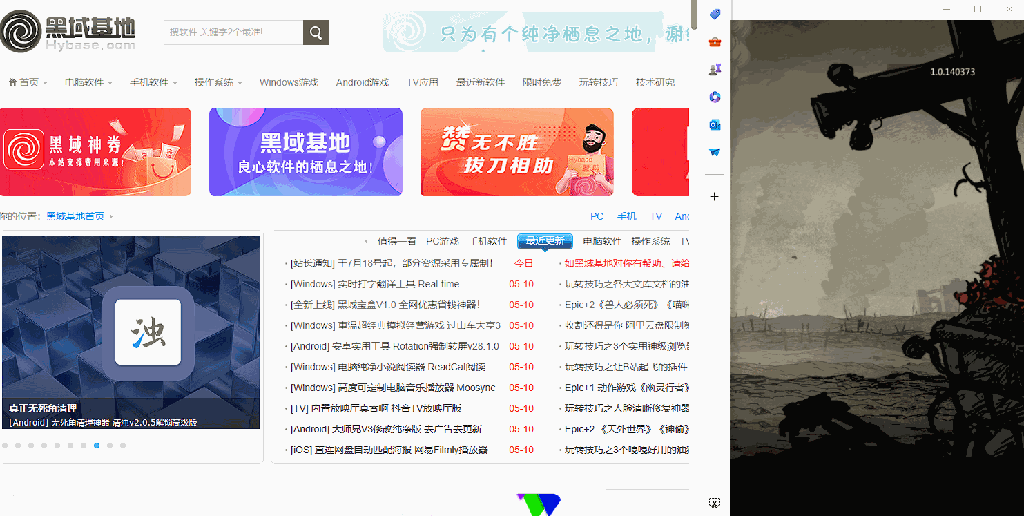Click the 黑域神券 red banner

95,152
